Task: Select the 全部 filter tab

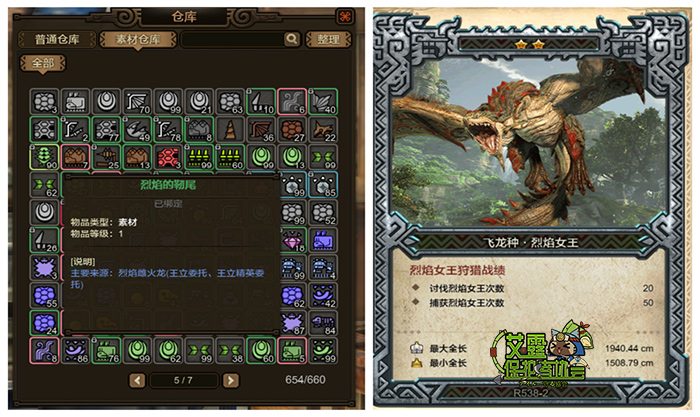Action: pyautogui.click(x=43, y=63)
